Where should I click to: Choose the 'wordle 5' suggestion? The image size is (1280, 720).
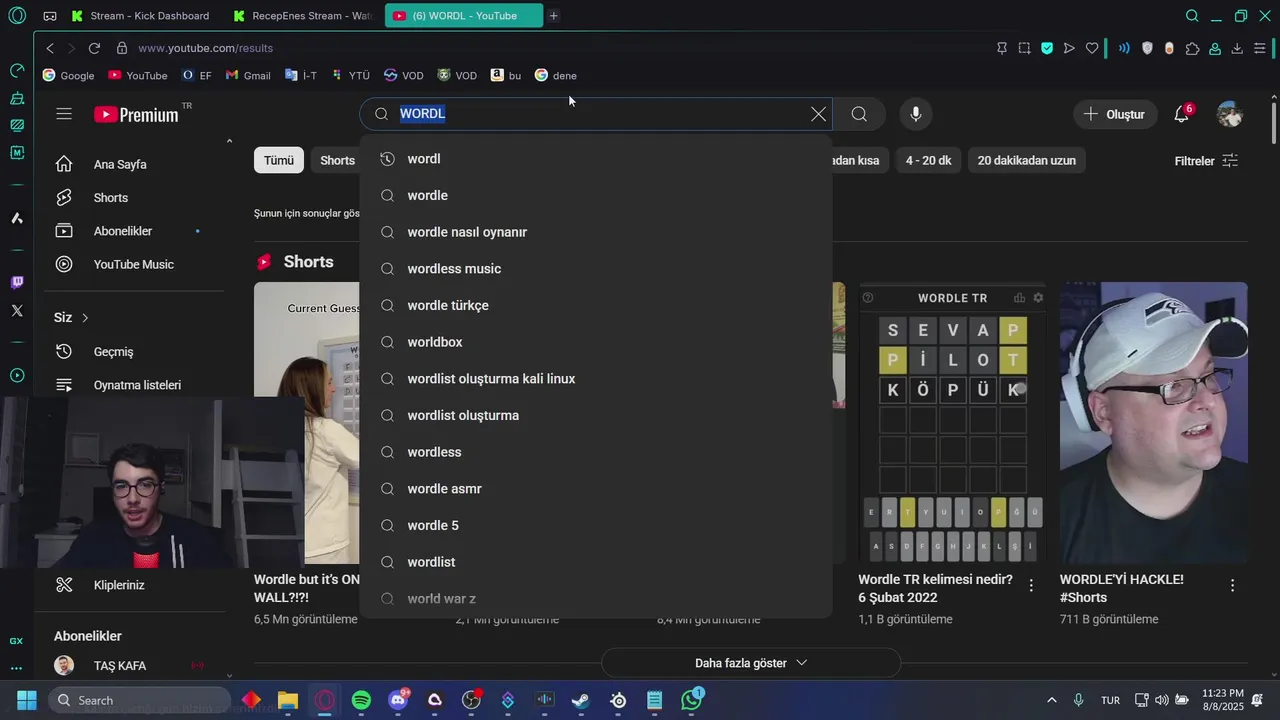[x=596, y=525]
